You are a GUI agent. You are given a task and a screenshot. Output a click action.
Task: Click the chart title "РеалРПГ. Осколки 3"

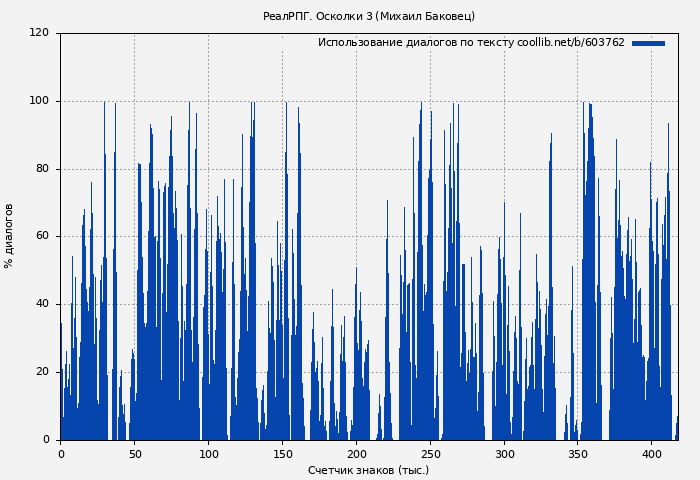(368, 16)
